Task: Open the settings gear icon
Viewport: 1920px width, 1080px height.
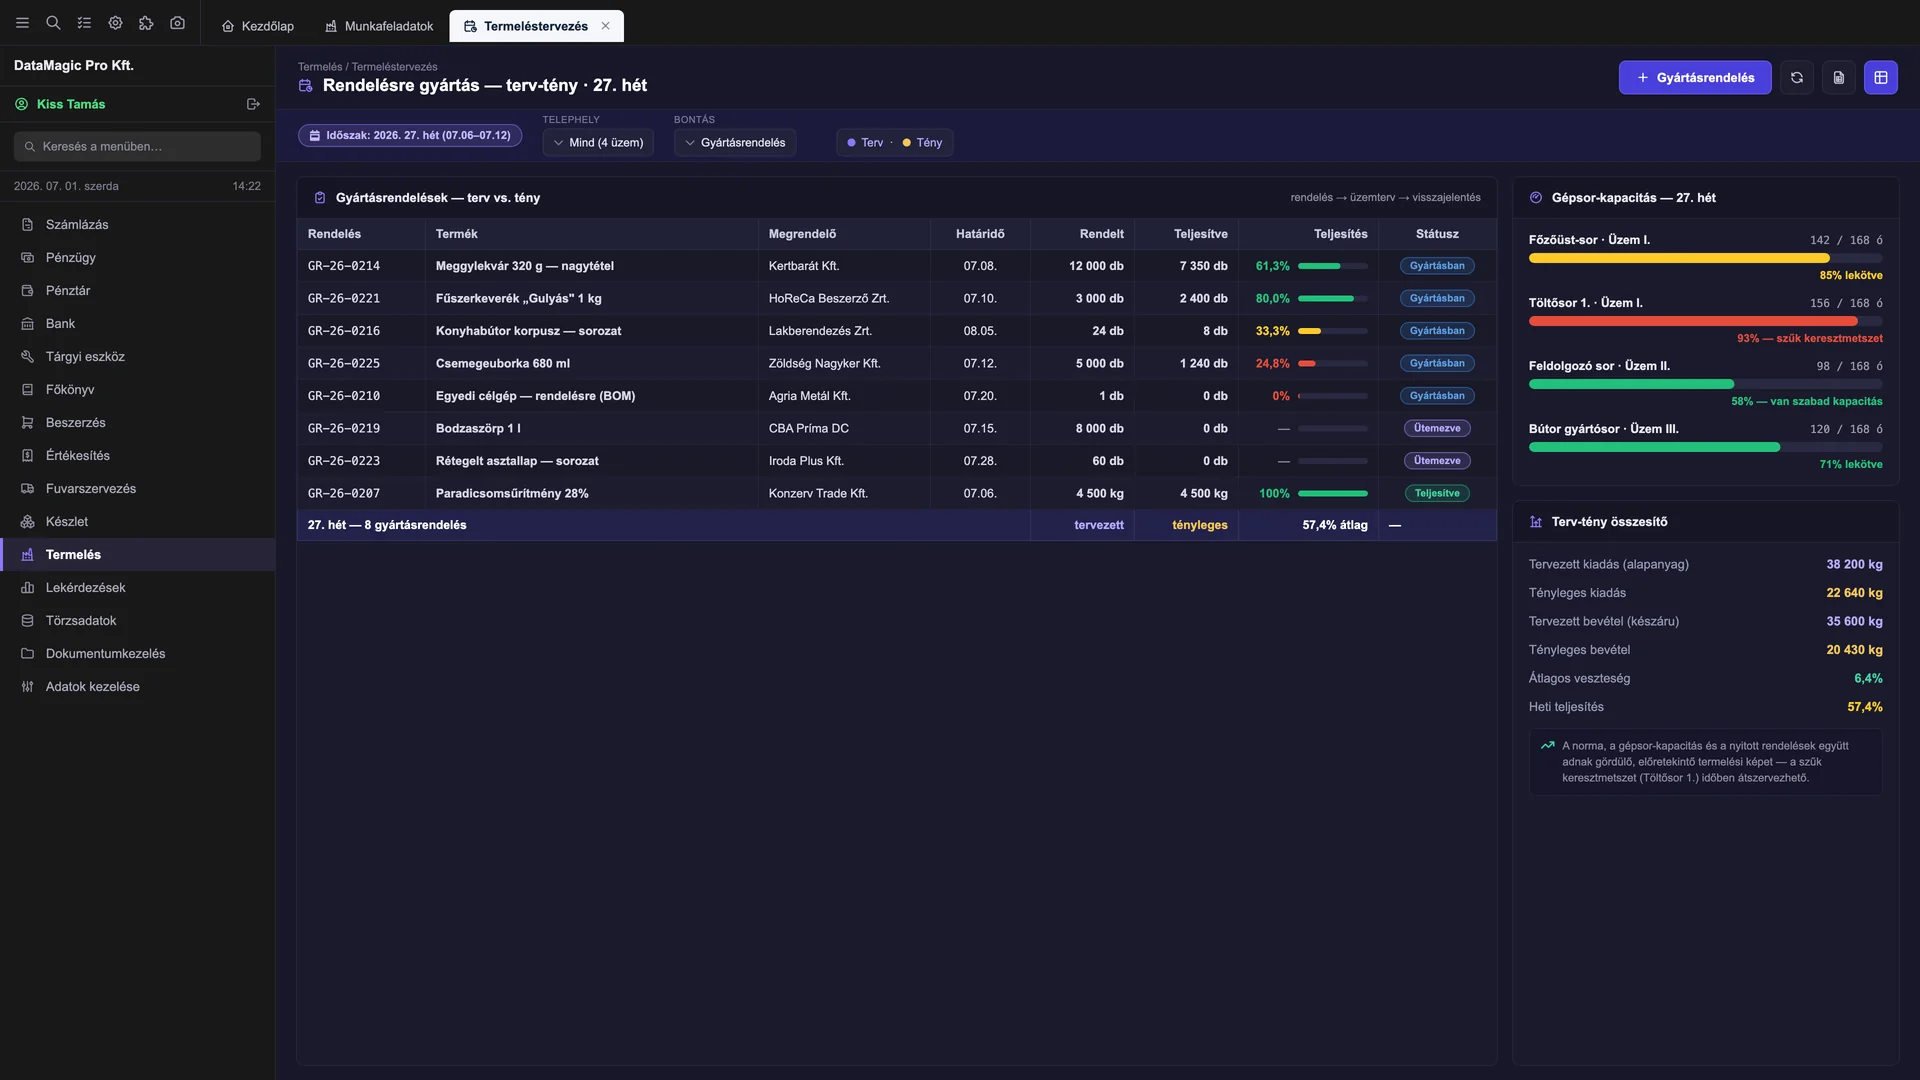Action: click(115, 23)
